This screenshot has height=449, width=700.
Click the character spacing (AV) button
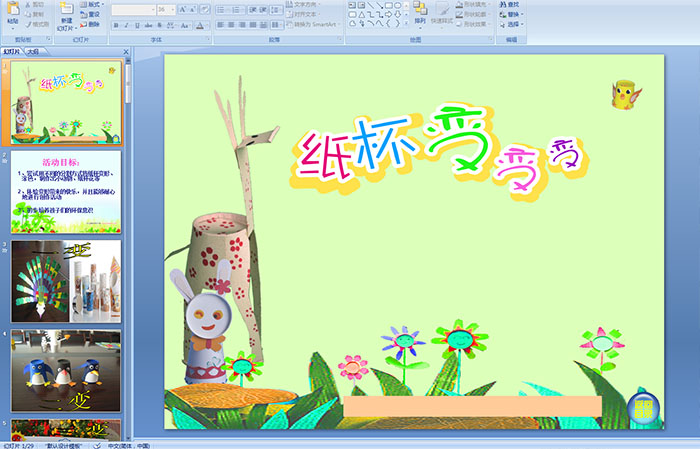172,25
